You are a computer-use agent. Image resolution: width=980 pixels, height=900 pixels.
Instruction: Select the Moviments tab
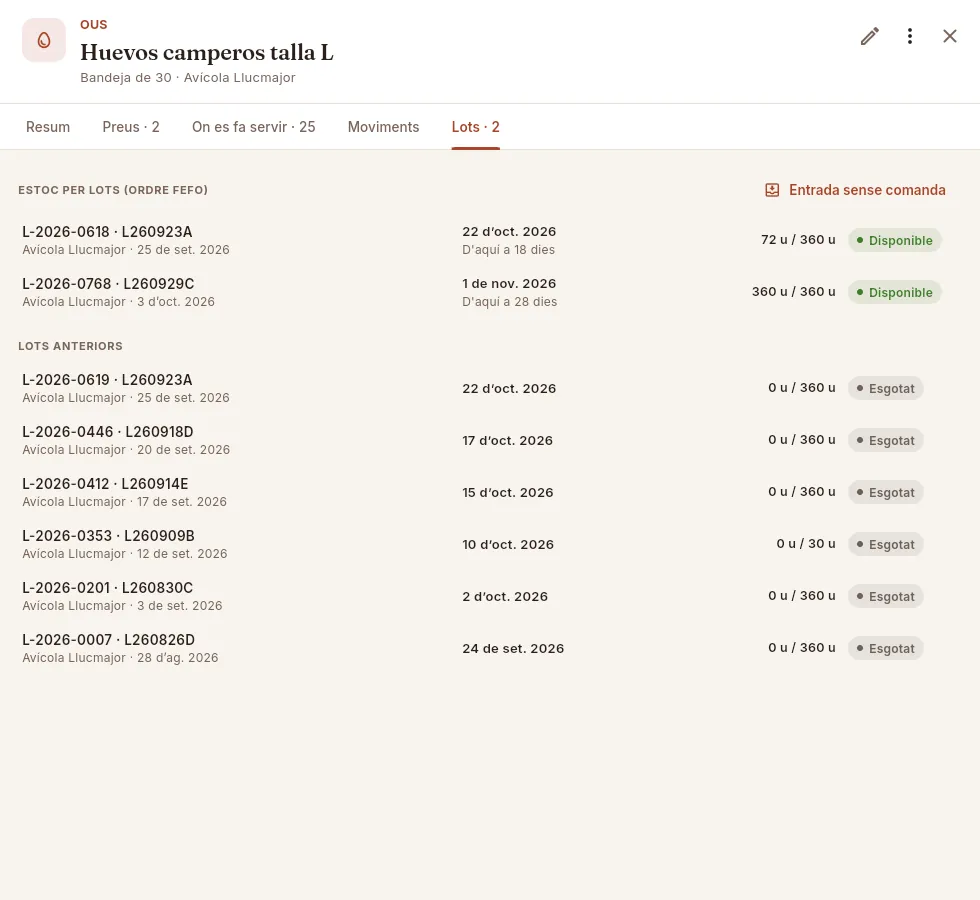383,127
